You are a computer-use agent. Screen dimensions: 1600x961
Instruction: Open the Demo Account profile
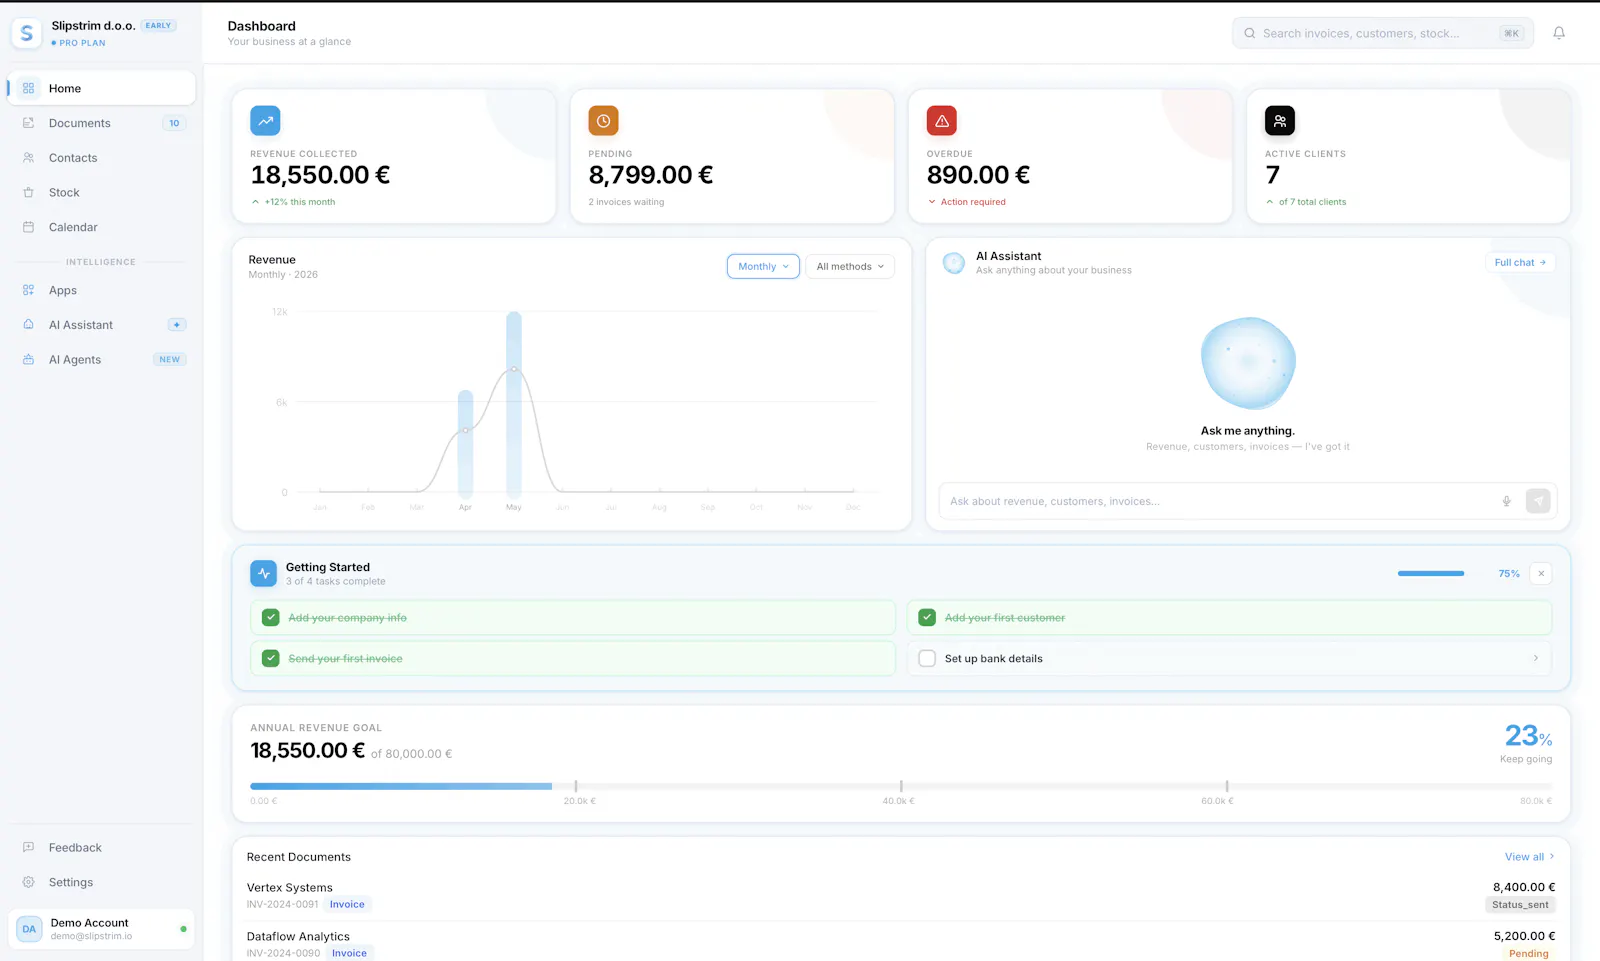[x=102, y=929]
